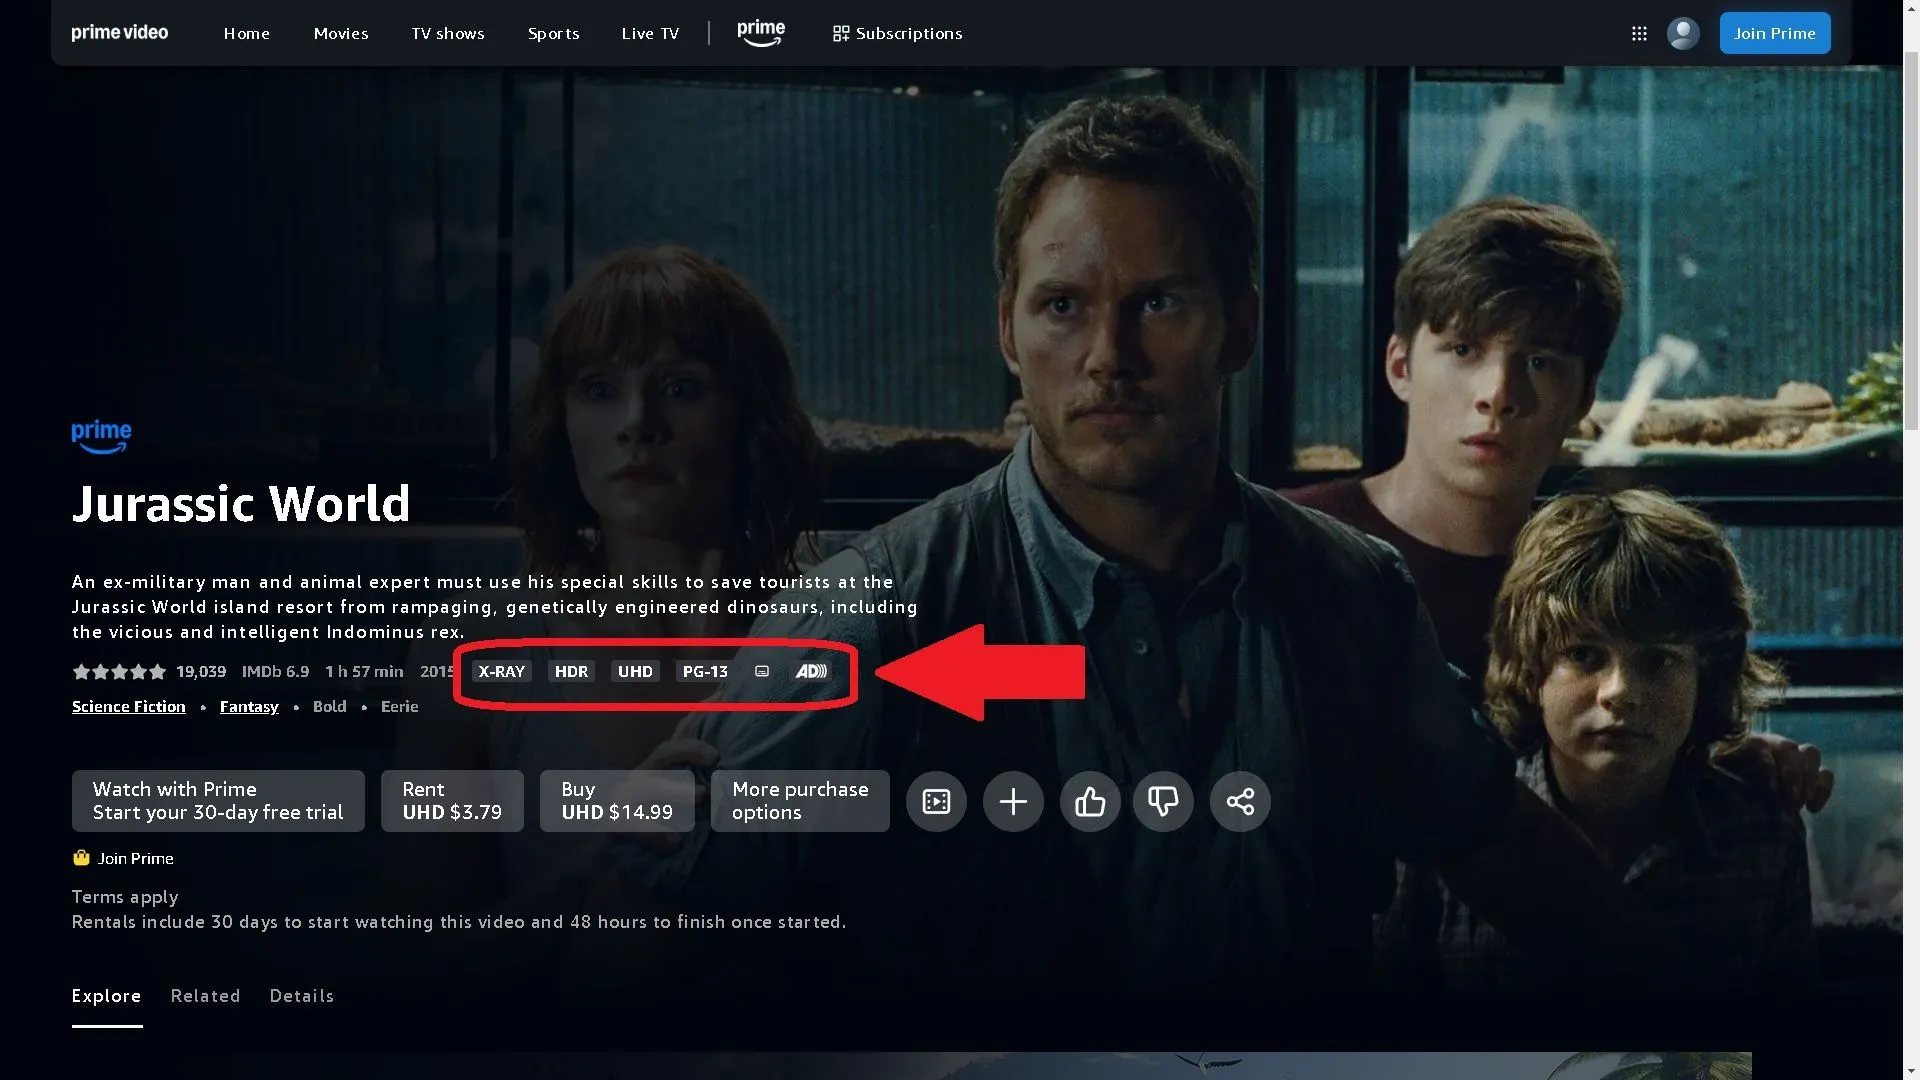Click the audio description AD badge

pos(811,671)
